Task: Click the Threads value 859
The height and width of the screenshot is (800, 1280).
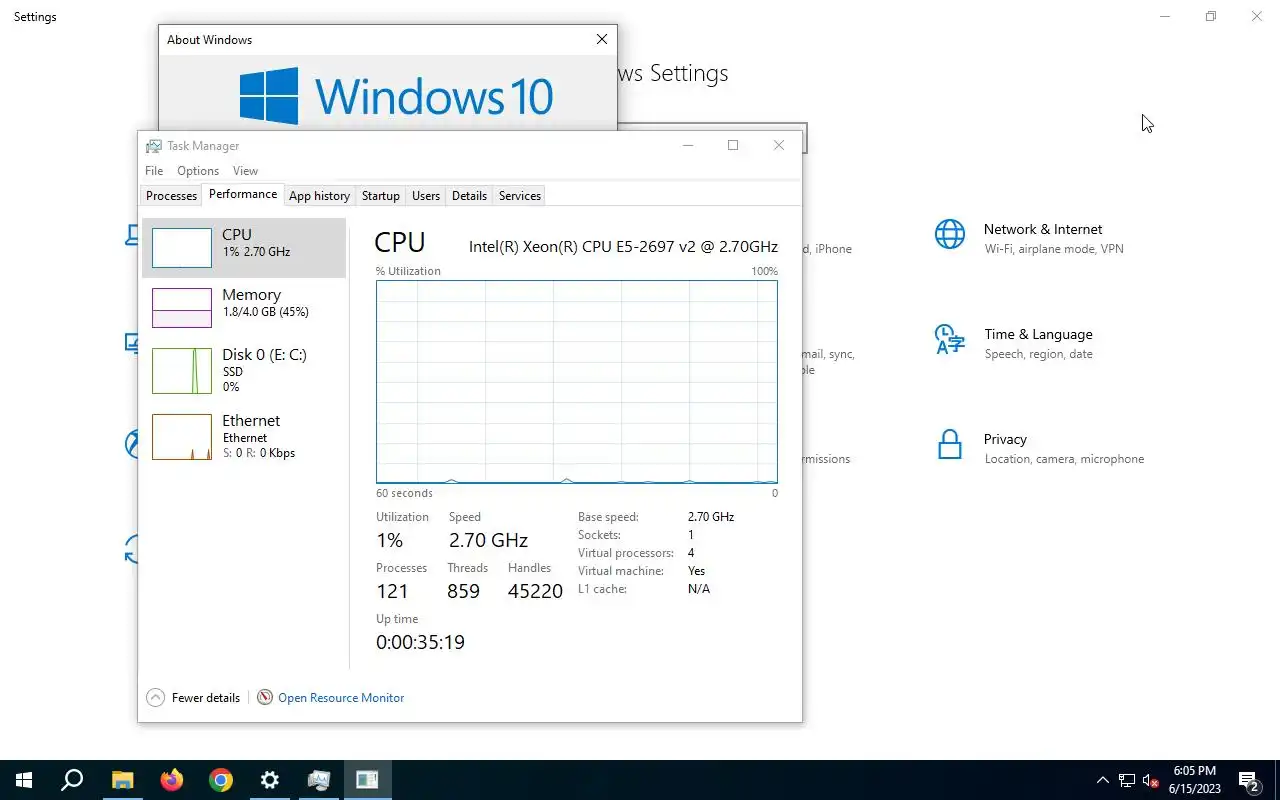Action: pyautogui.click(x=464, y=591)
